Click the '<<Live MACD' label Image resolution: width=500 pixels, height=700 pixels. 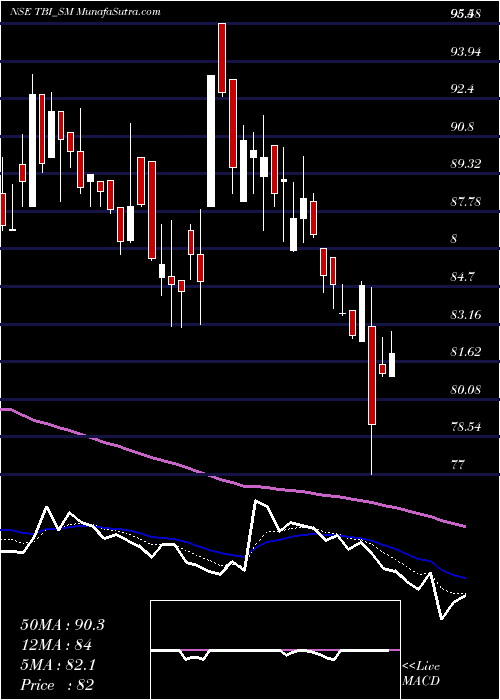tap(421, 674)
